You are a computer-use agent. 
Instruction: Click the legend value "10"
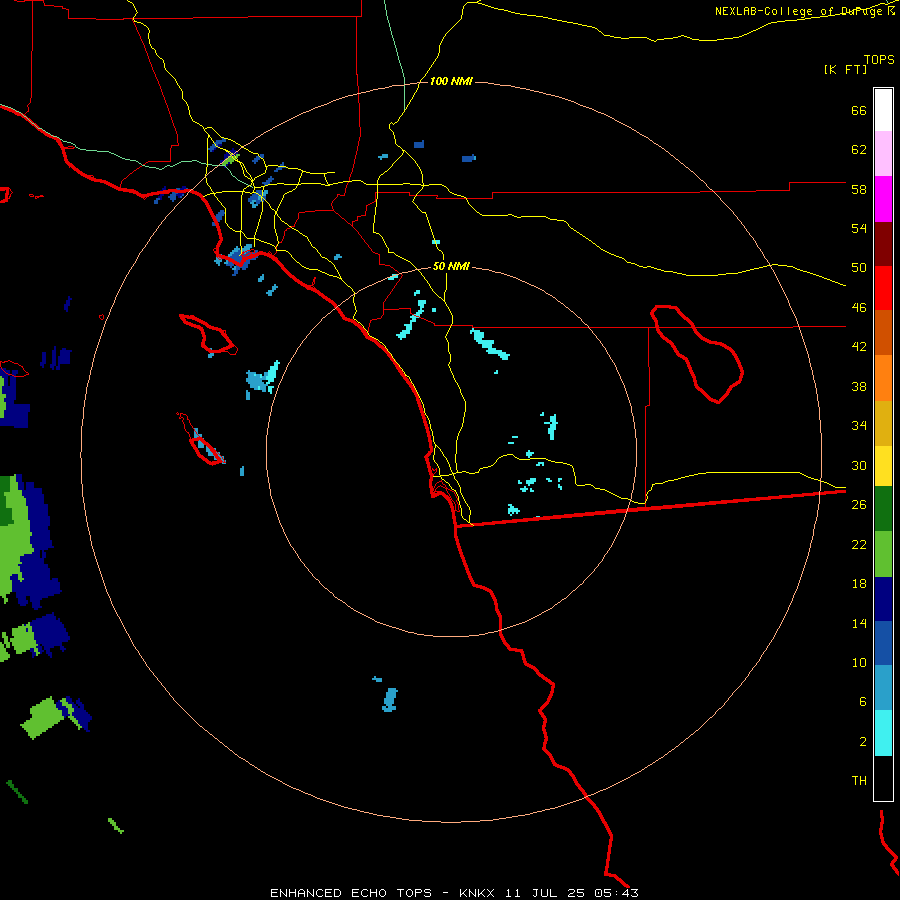pos(859,662)
